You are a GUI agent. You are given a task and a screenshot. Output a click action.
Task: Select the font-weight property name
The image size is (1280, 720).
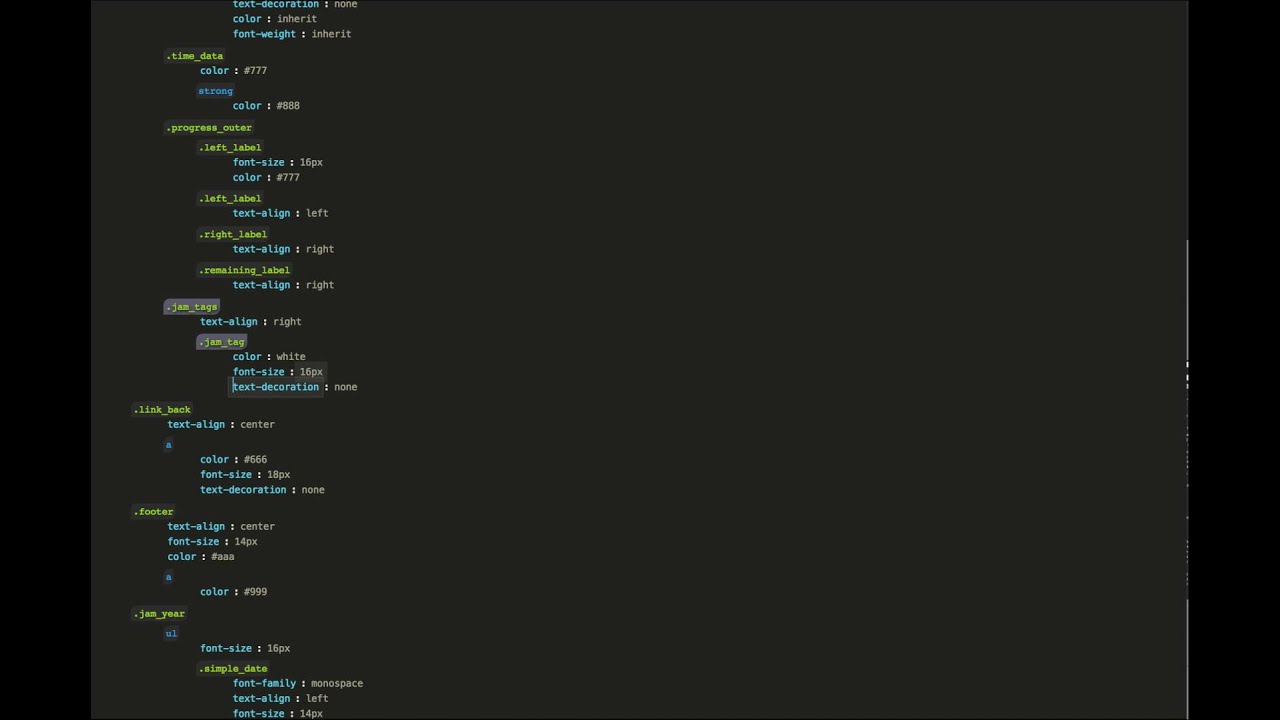pos(264,34)
